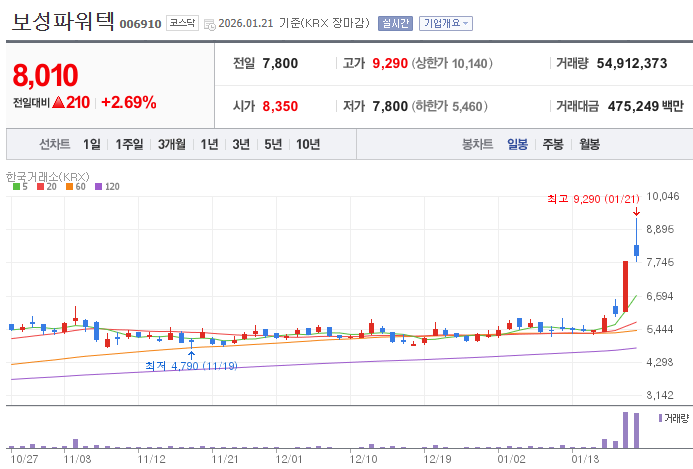Click the 10,046 price axis label
This screenshot has height=469, width=693.
coord(663,196)
